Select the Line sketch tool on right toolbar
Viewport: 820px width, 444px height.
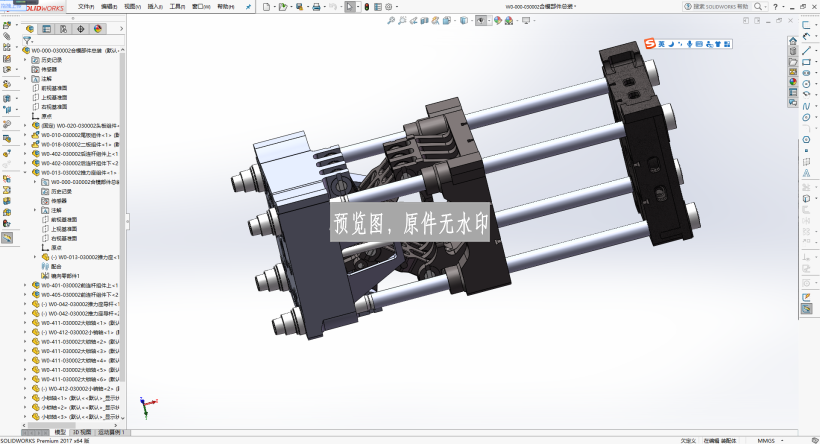click(806, 50)
